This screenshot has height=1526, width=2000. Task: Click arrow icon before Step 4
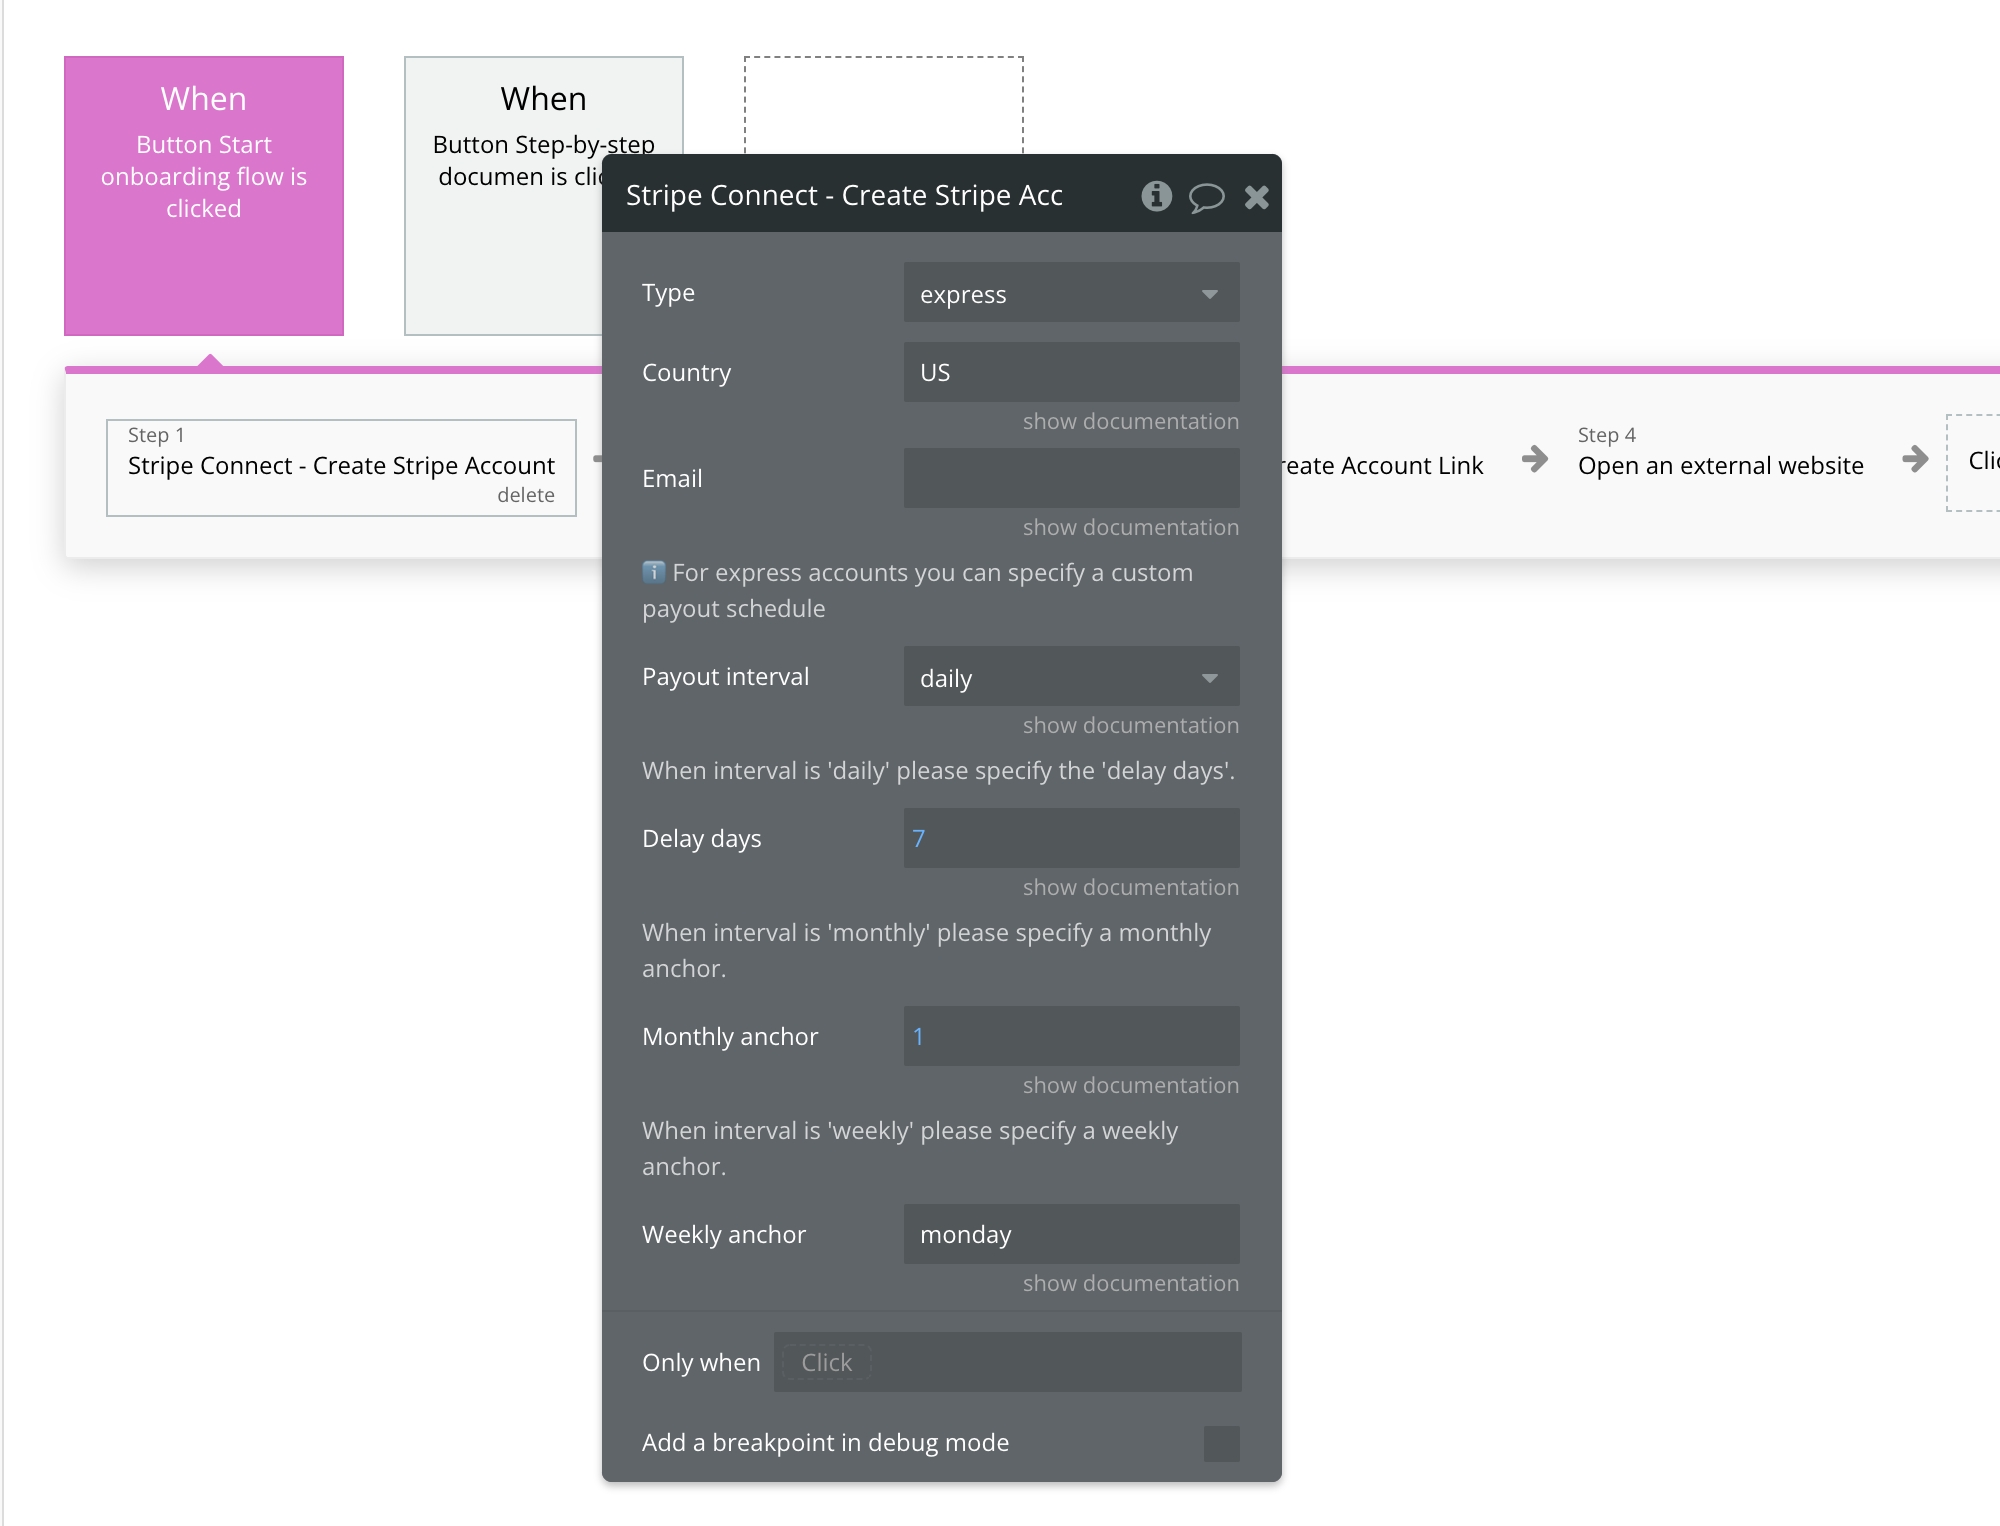point(1534,460)
